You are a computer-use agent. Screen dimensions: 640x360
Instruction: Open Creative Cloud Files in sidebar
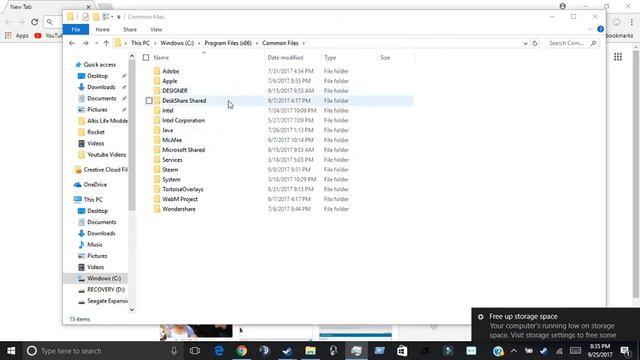coord(101,169)
